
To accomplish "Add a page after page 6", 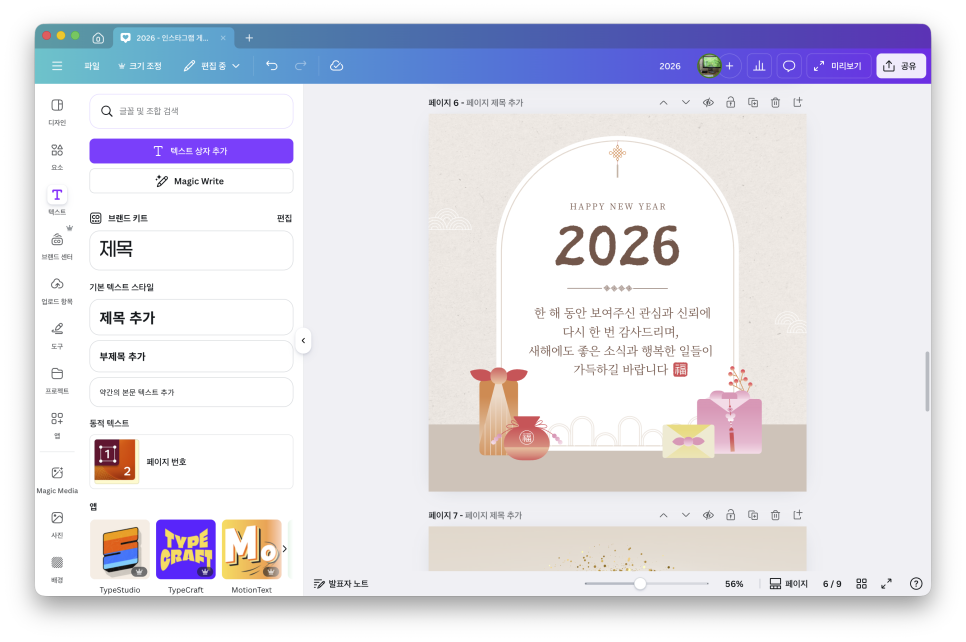I will pyautogui.click(x=798, y=103).
